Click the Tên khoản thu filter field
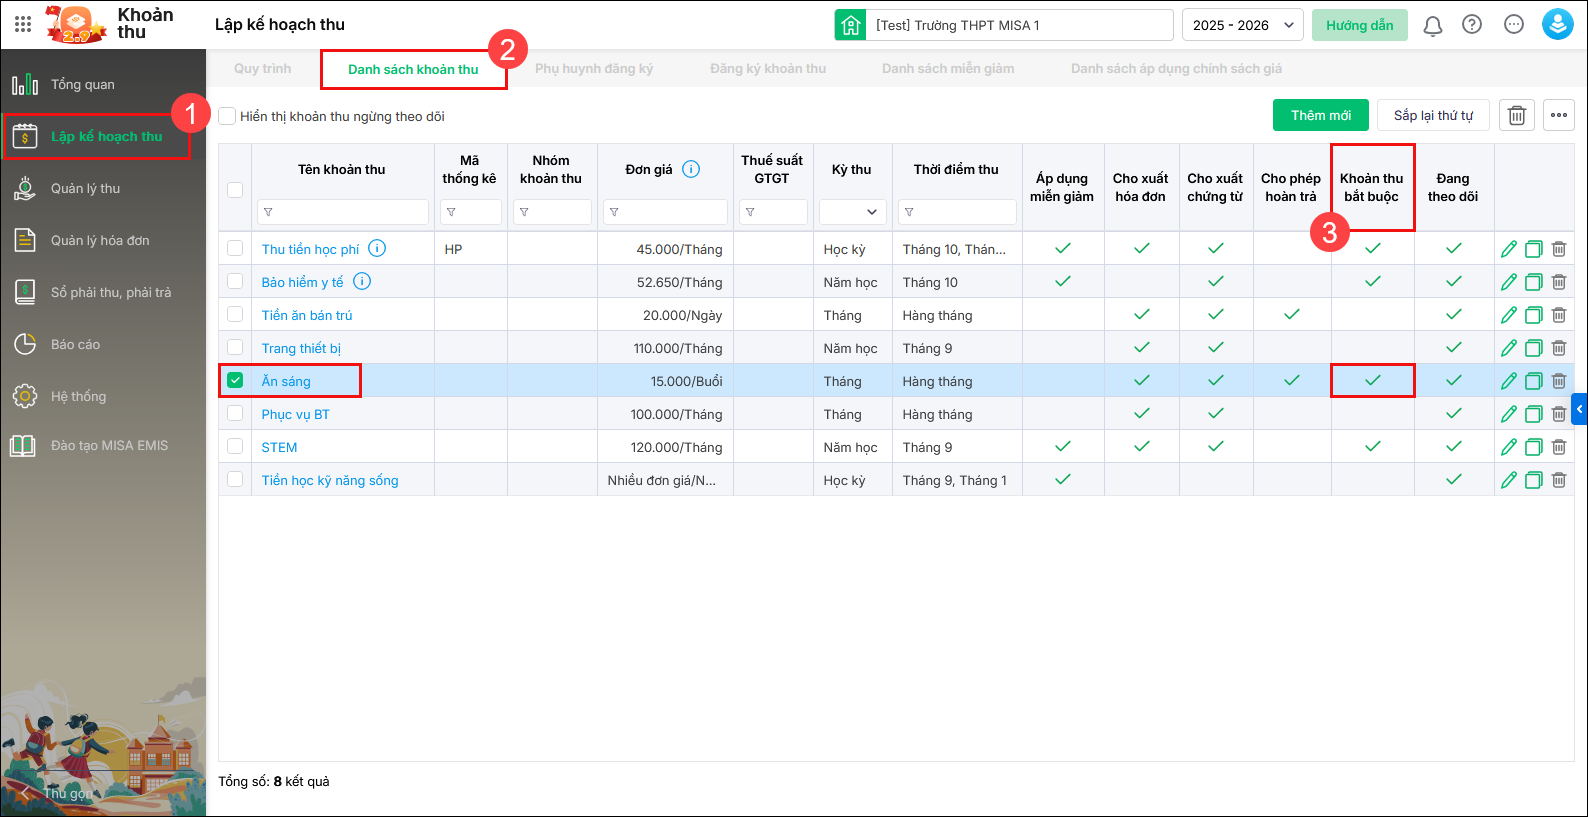Viewport: 1588px width, 817px height. tap(345, 212)
